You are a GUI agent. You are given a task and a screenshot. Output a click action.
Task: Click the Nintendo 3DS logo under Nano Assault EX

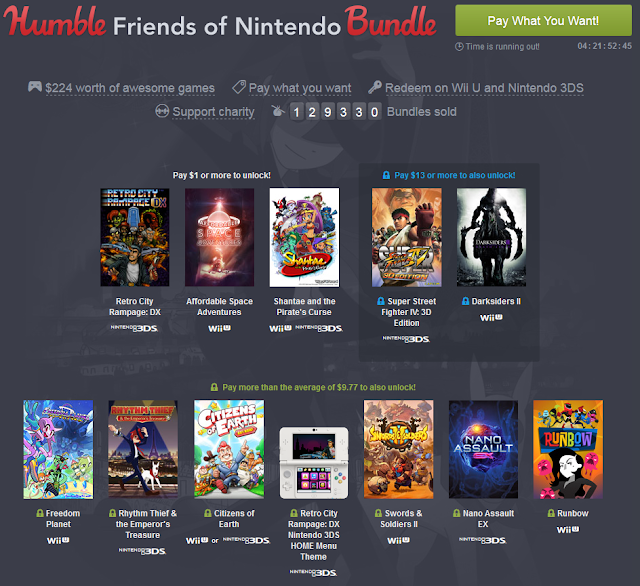tap(483, 540)
